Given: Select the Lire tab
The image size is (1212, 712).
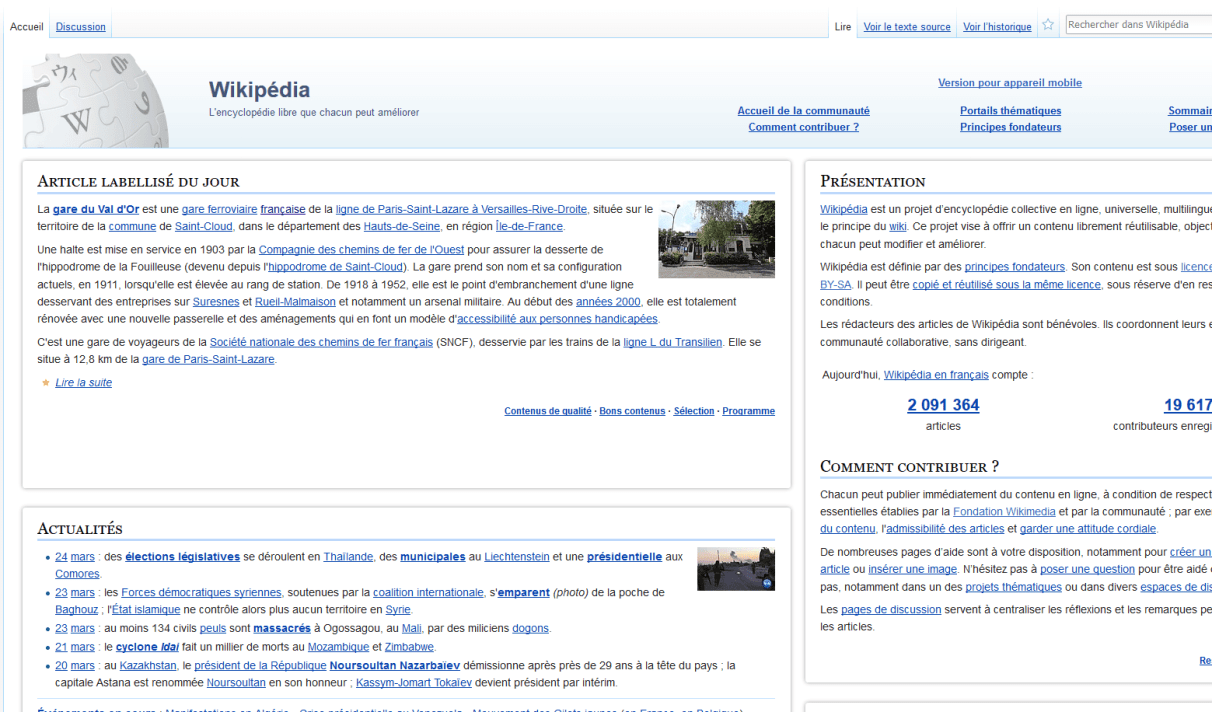Looking at the screenshot, I should 842,26.
